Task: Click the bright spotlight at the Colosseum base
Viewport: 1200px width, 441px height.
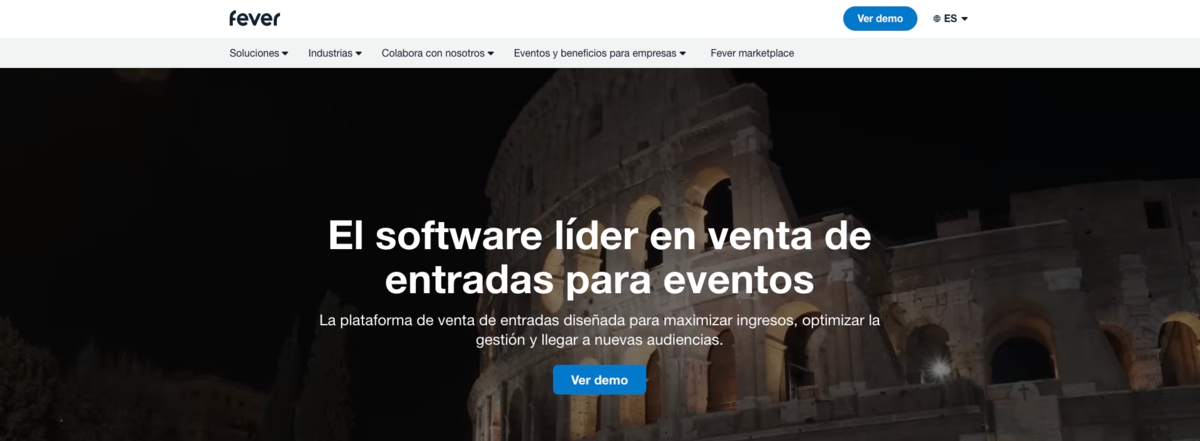Action: [x=939, y=369]
